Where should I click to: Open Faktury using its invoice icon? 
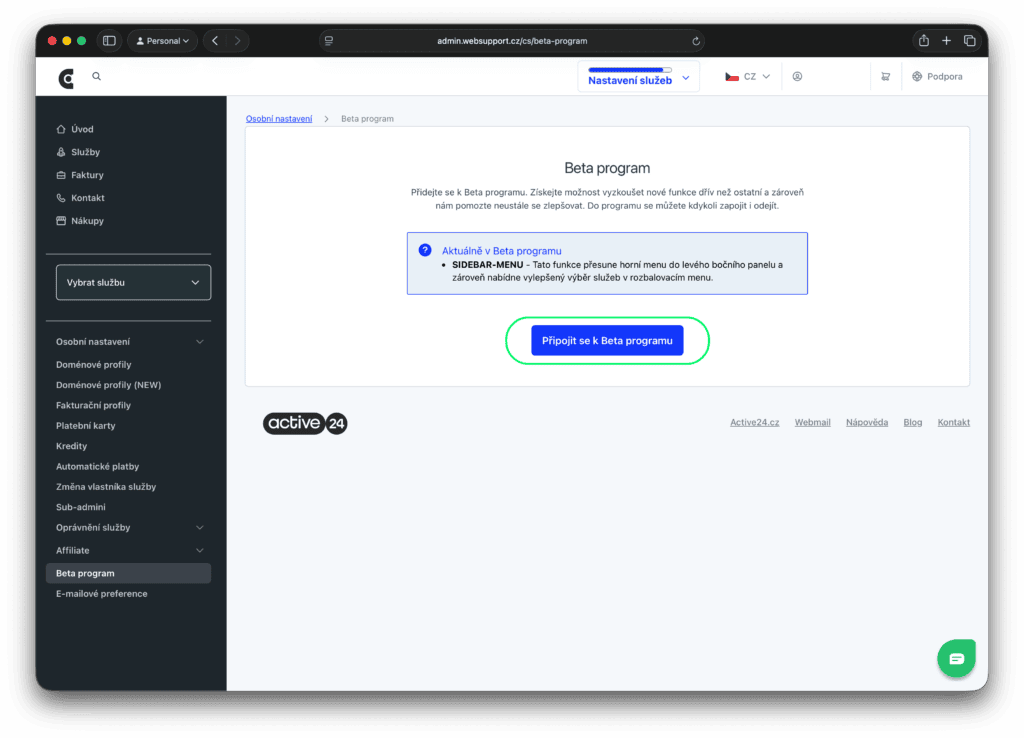61,174
